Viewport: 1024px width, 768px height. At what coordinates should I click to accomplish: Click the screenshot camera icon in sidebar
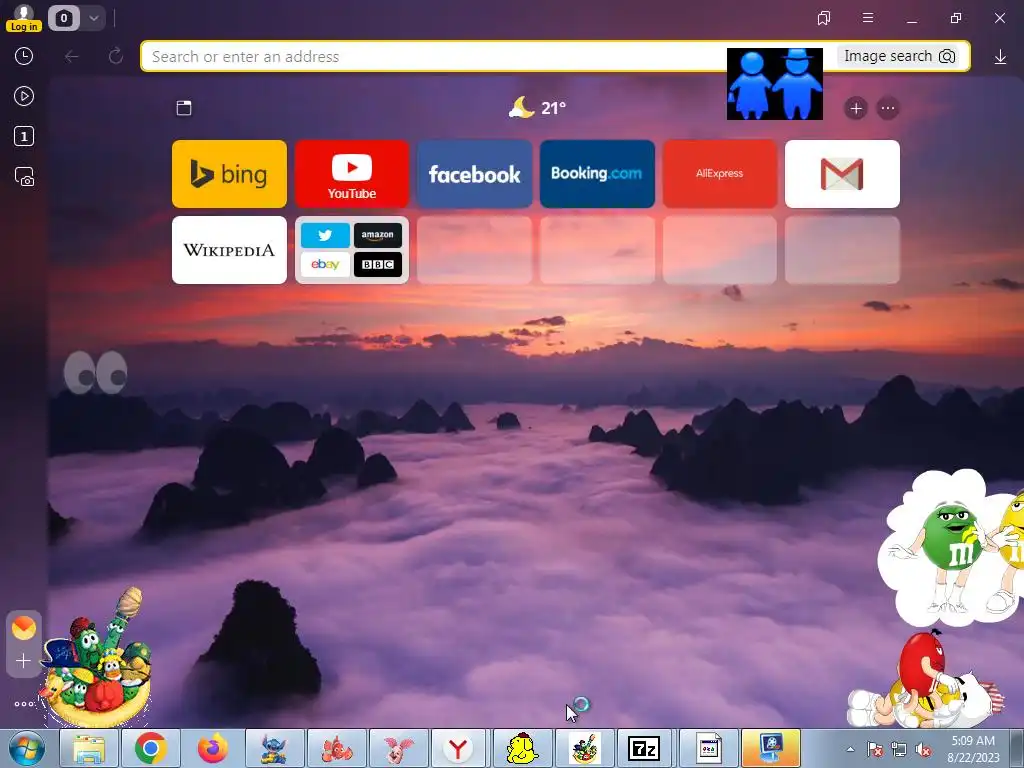(24, 177)
